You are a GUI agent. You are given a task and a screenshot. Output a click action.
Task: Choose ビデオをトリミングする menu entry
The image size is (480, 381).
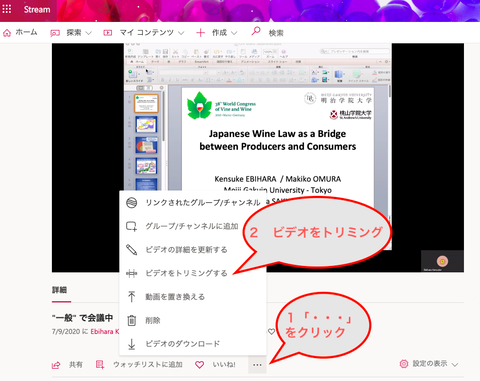coord(193,273)
